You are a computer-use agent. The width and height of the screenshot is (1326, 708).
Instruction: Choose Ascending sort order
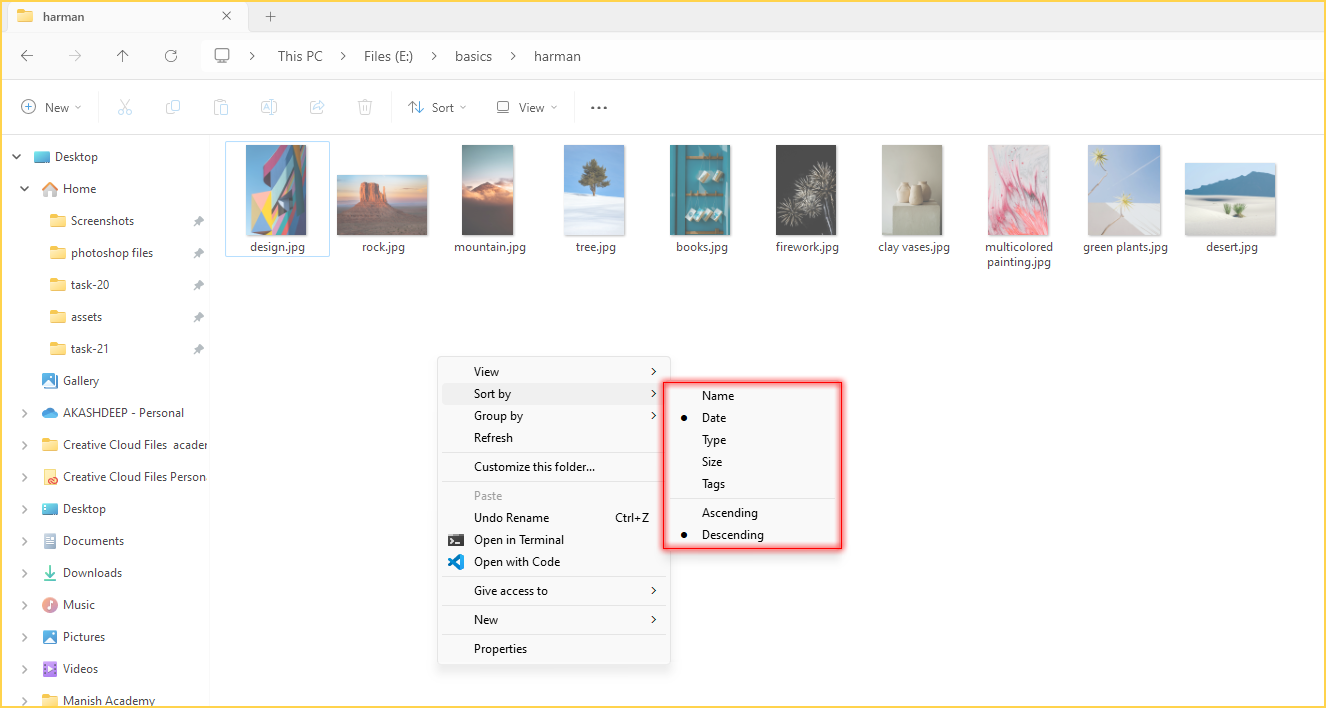pos(729,513)
